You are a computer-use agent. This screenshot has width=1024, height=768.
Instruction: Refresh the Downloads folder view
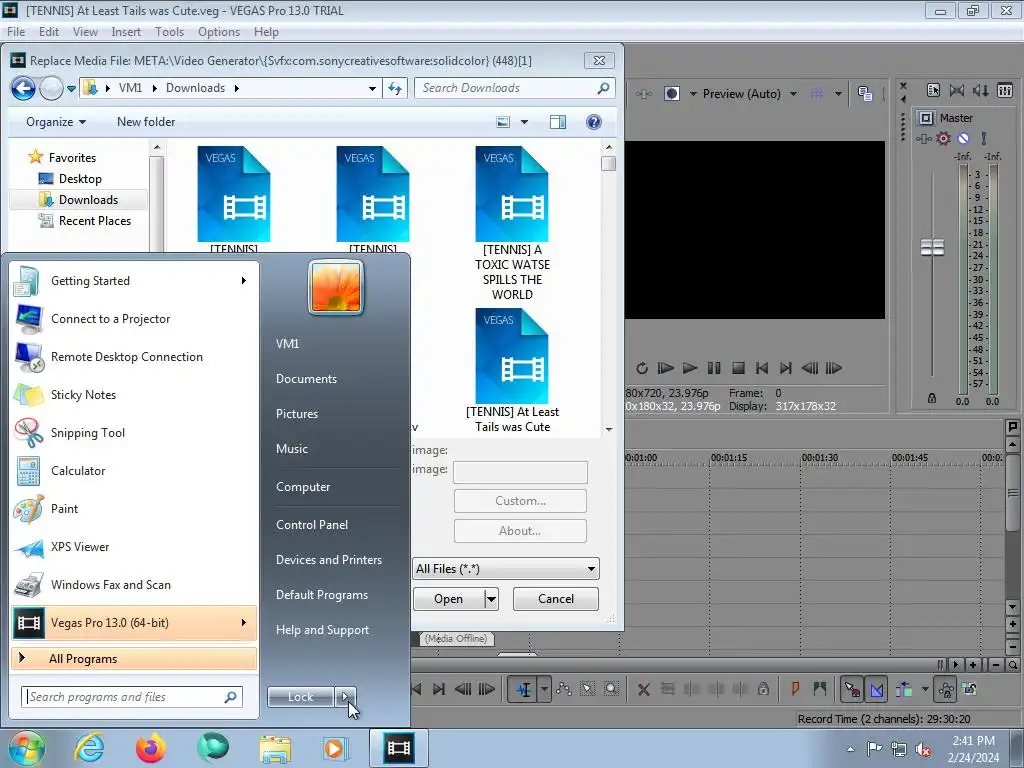[395, 88]
